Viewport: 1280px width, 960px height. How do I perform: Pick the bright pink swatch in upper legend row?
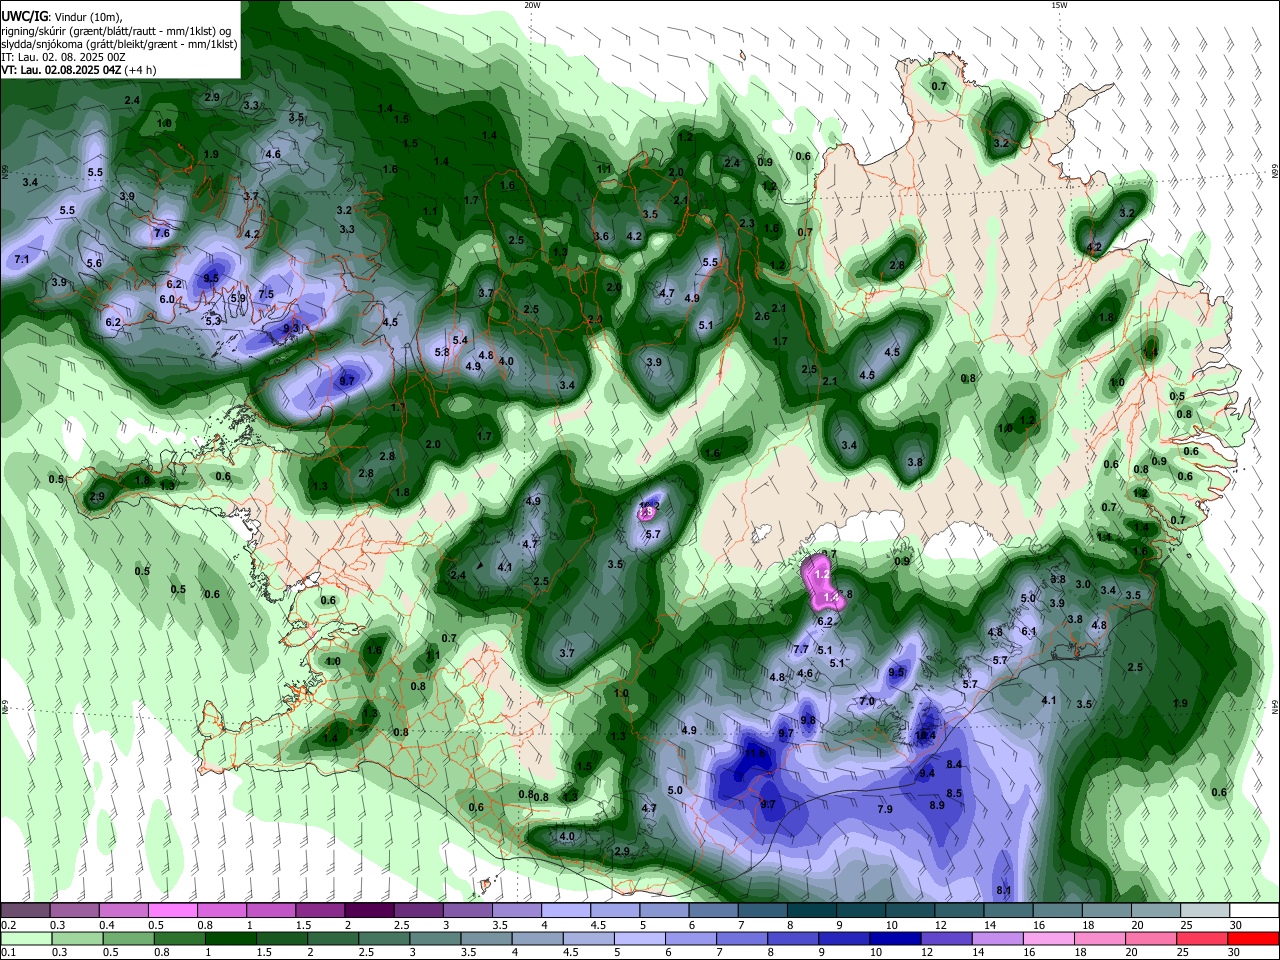click(172, 910)
